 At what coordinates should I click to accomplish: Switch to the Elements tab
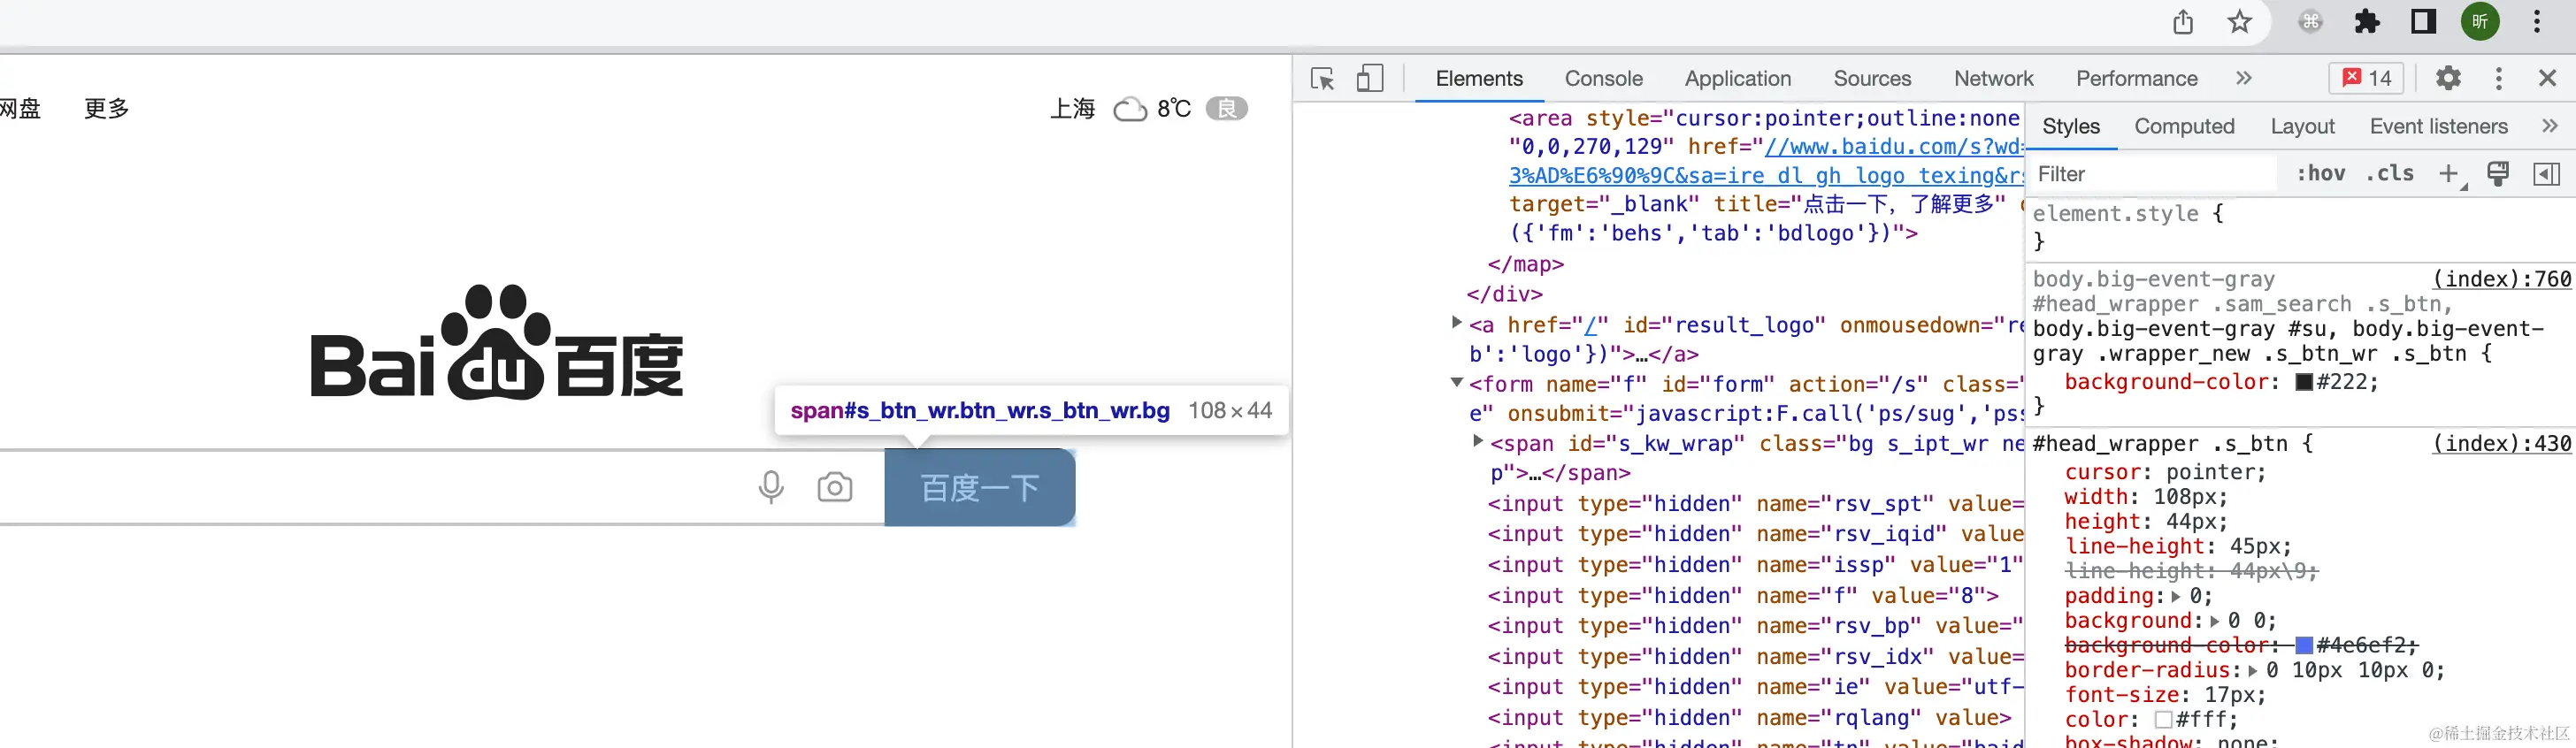(1479, 78)
